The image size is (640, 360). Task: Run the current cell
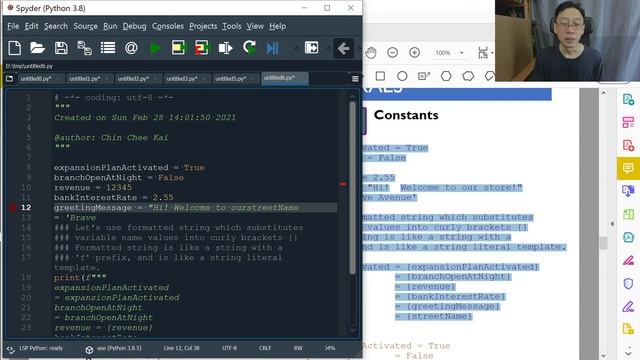tap(178, 48)
